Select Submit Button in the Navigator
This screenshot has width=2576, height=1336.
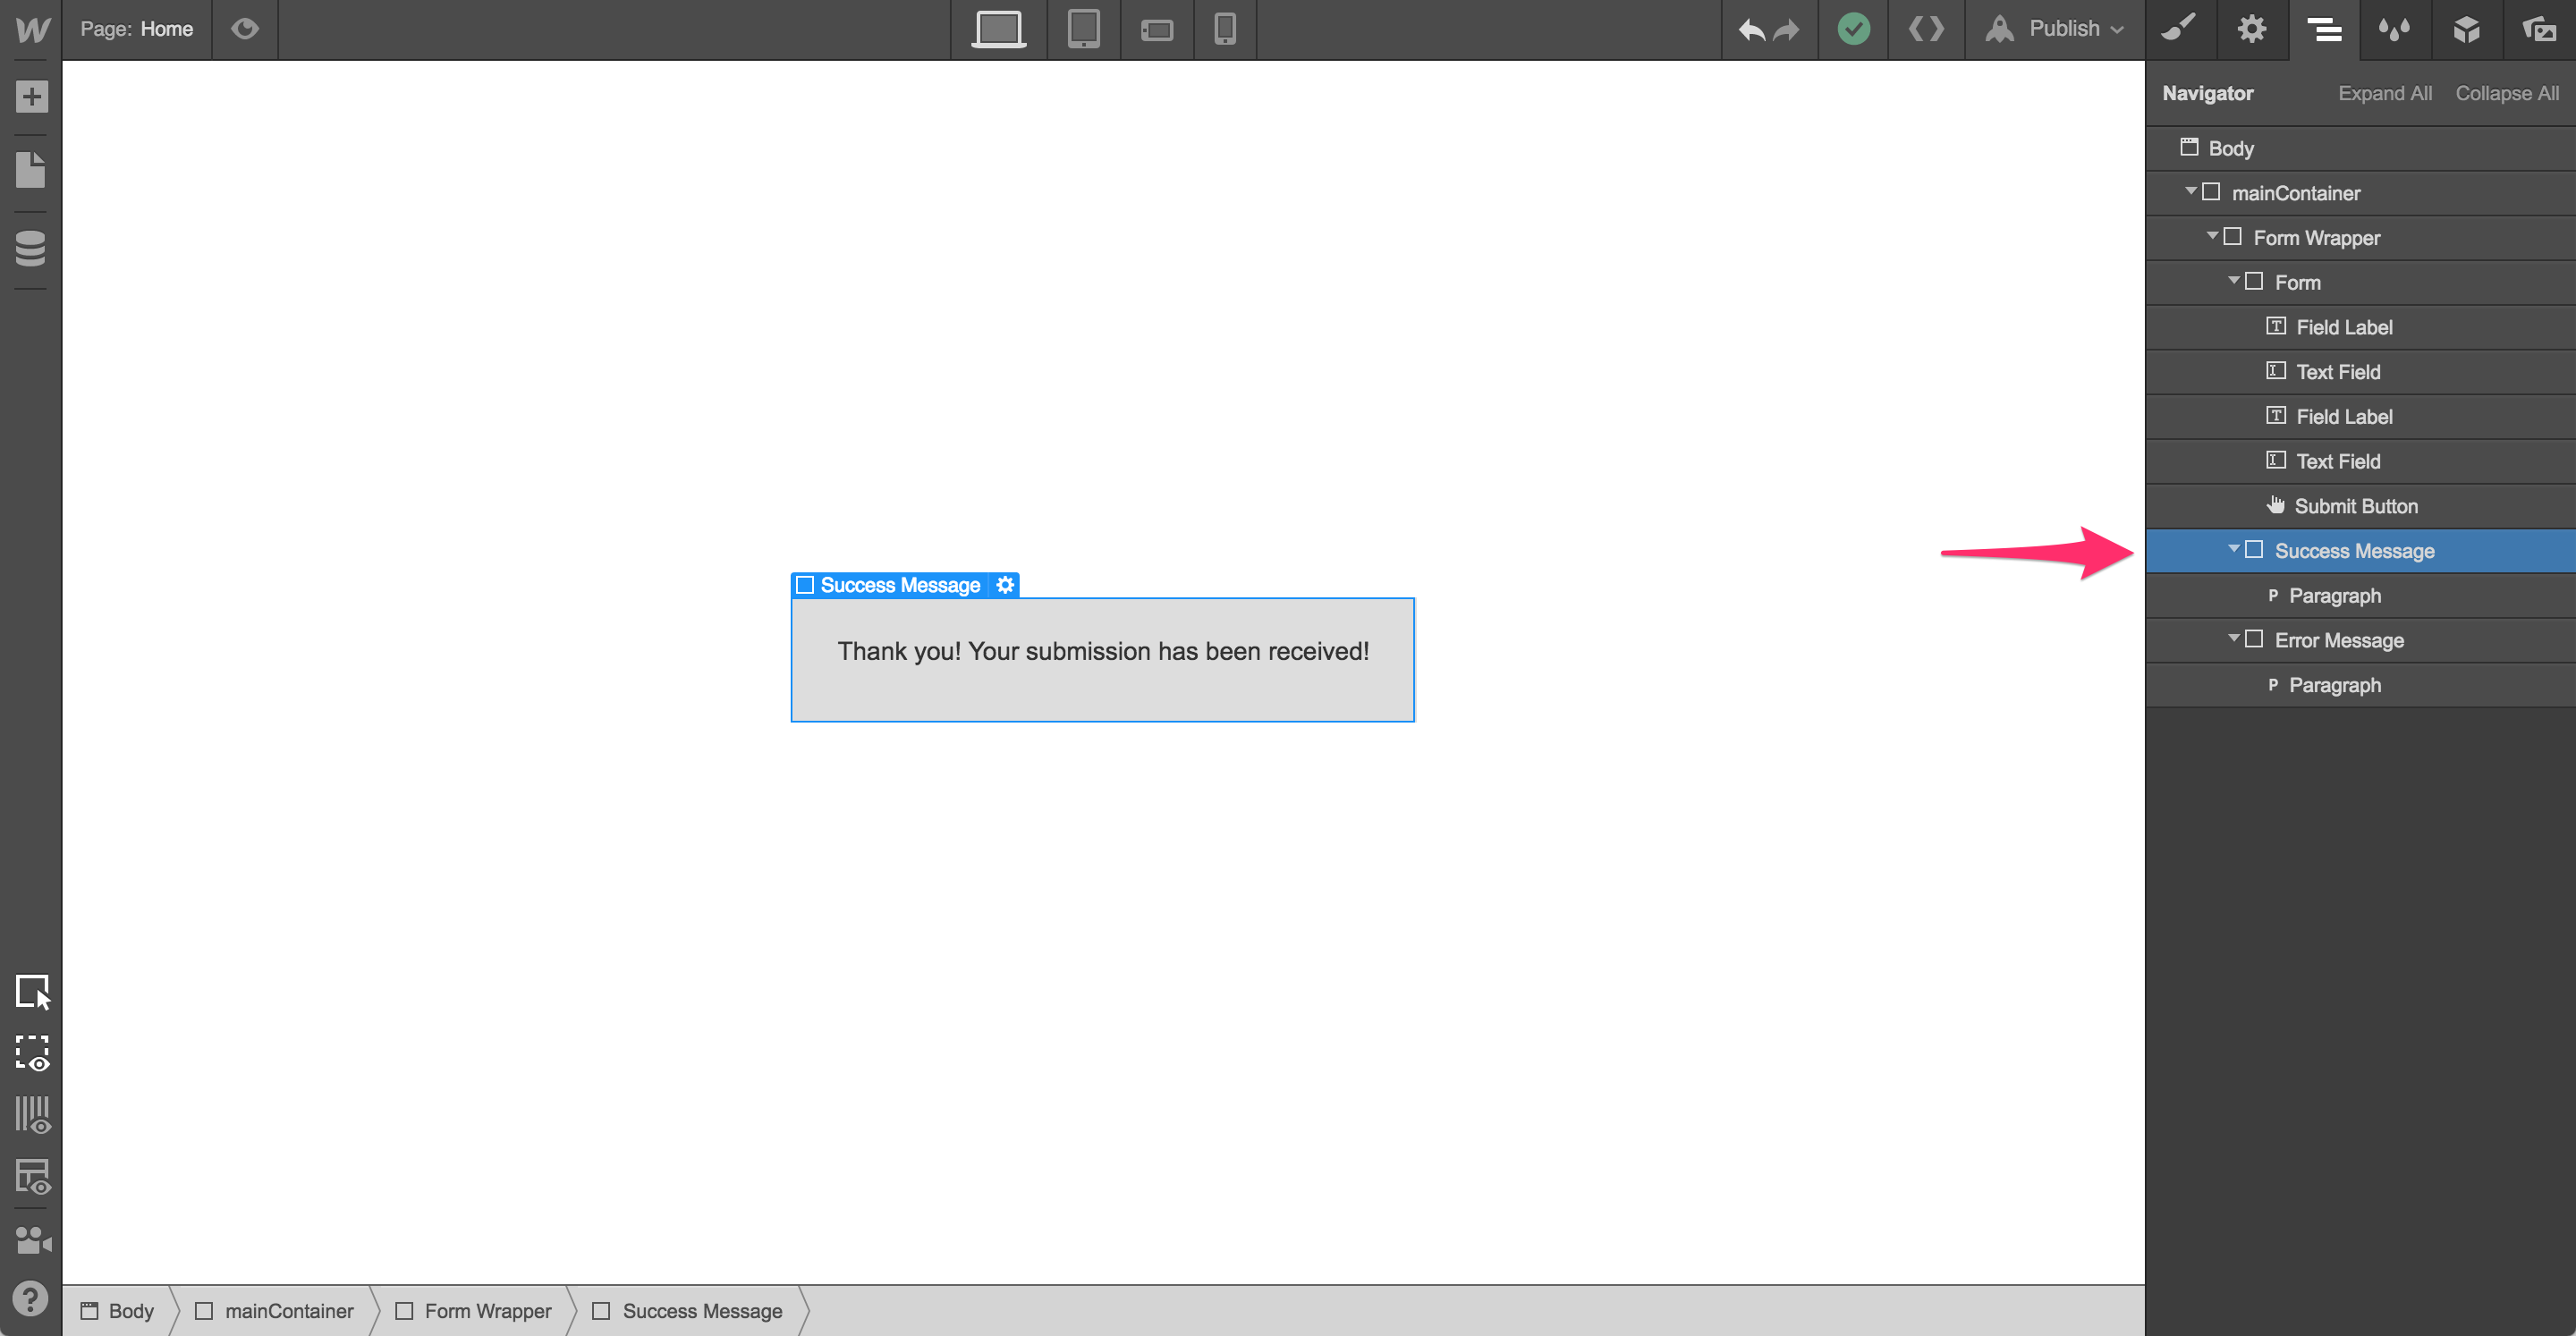tap(2360, 506)
